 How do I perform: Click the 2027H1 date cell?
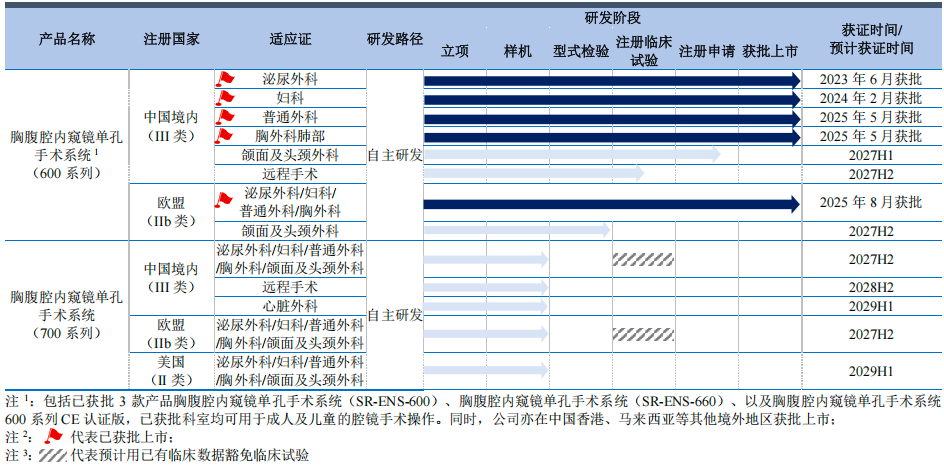click(x=871, y=156)
